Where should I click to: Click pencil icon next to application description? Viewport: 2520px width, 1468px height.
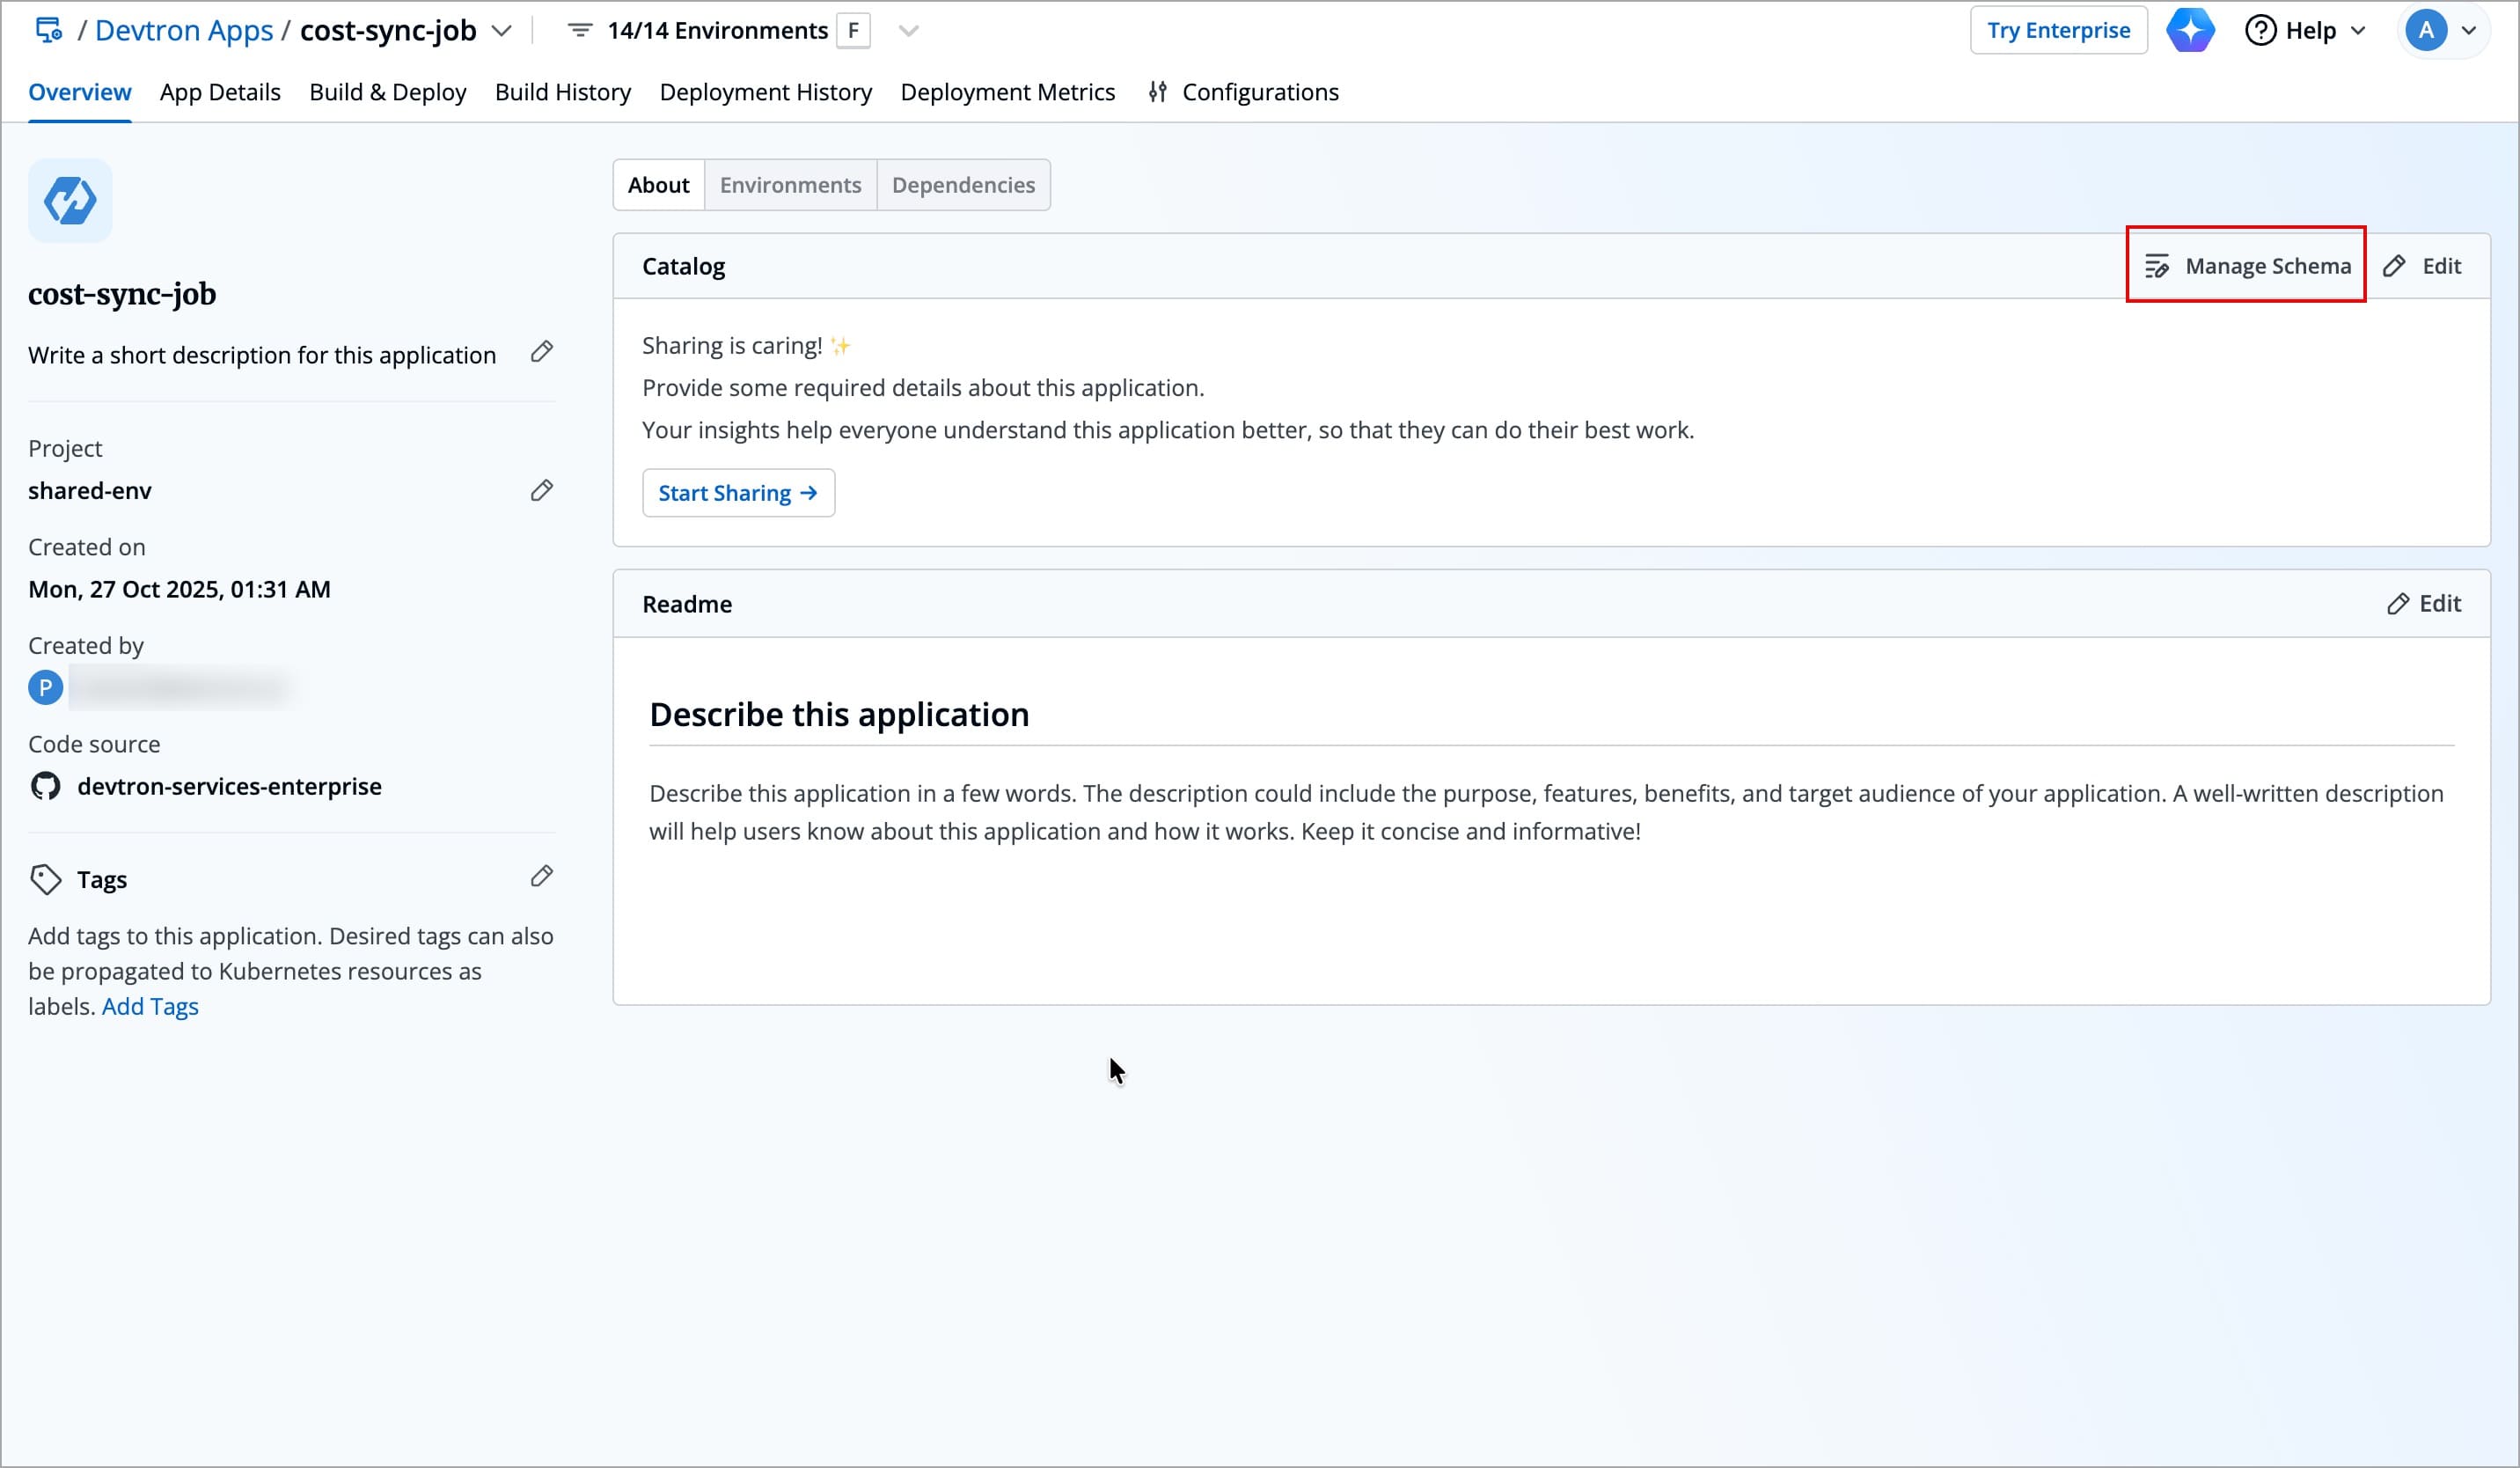(541, 352)
